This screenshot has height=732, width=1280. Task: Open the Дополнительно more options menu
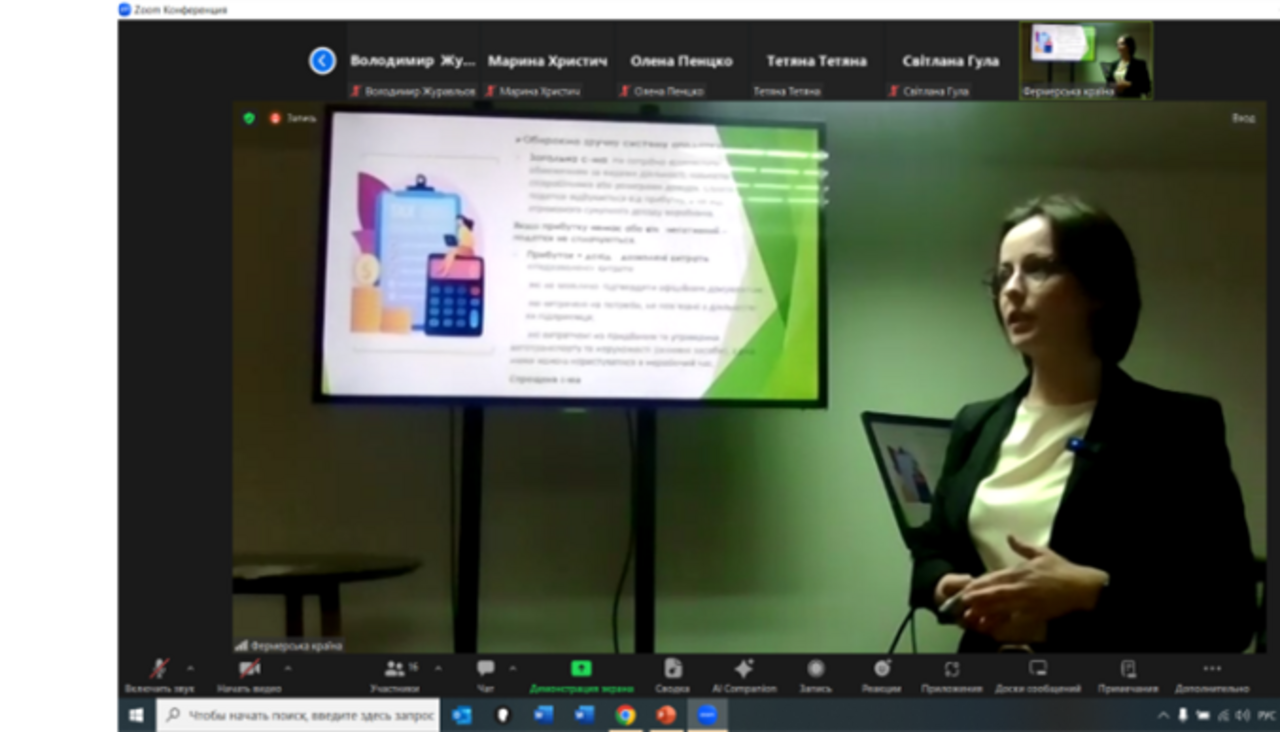click(1212, 670)
